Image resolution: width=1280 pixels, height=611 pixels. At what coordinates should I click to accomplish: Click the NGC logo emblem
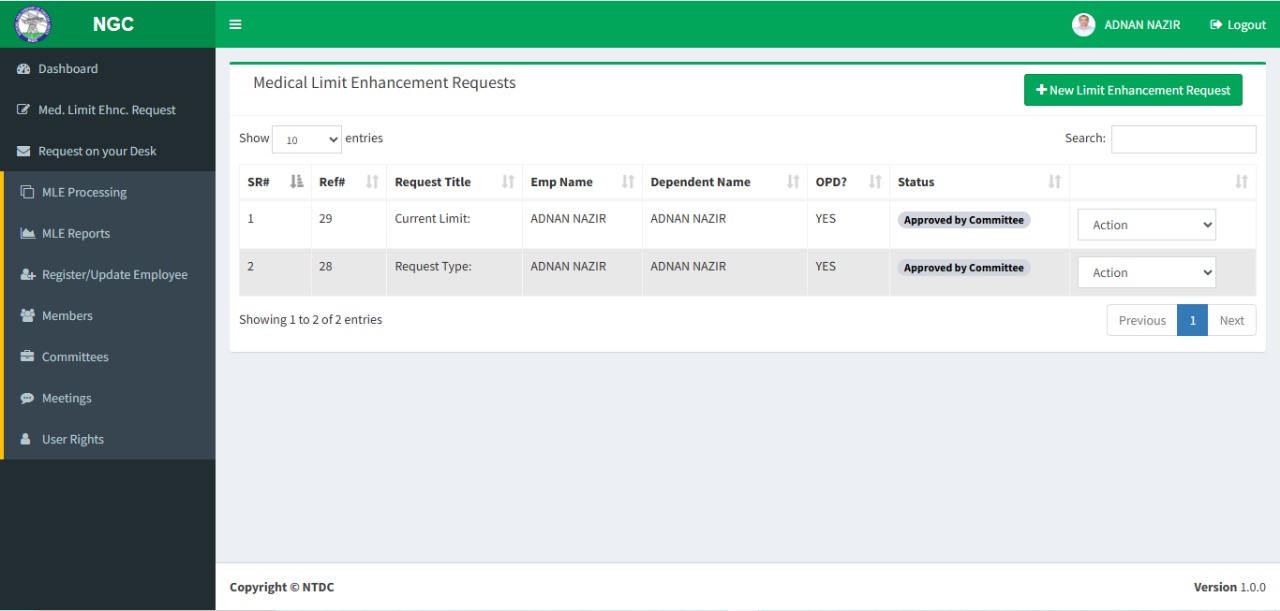(33, 24)
